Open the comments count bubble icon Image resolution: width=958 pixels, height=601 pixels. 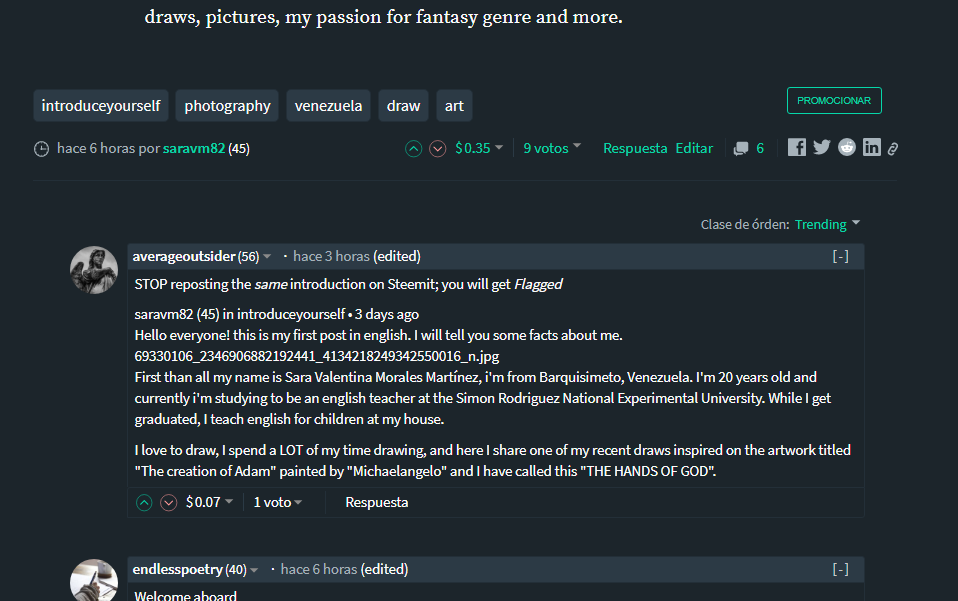click(741, 149)
